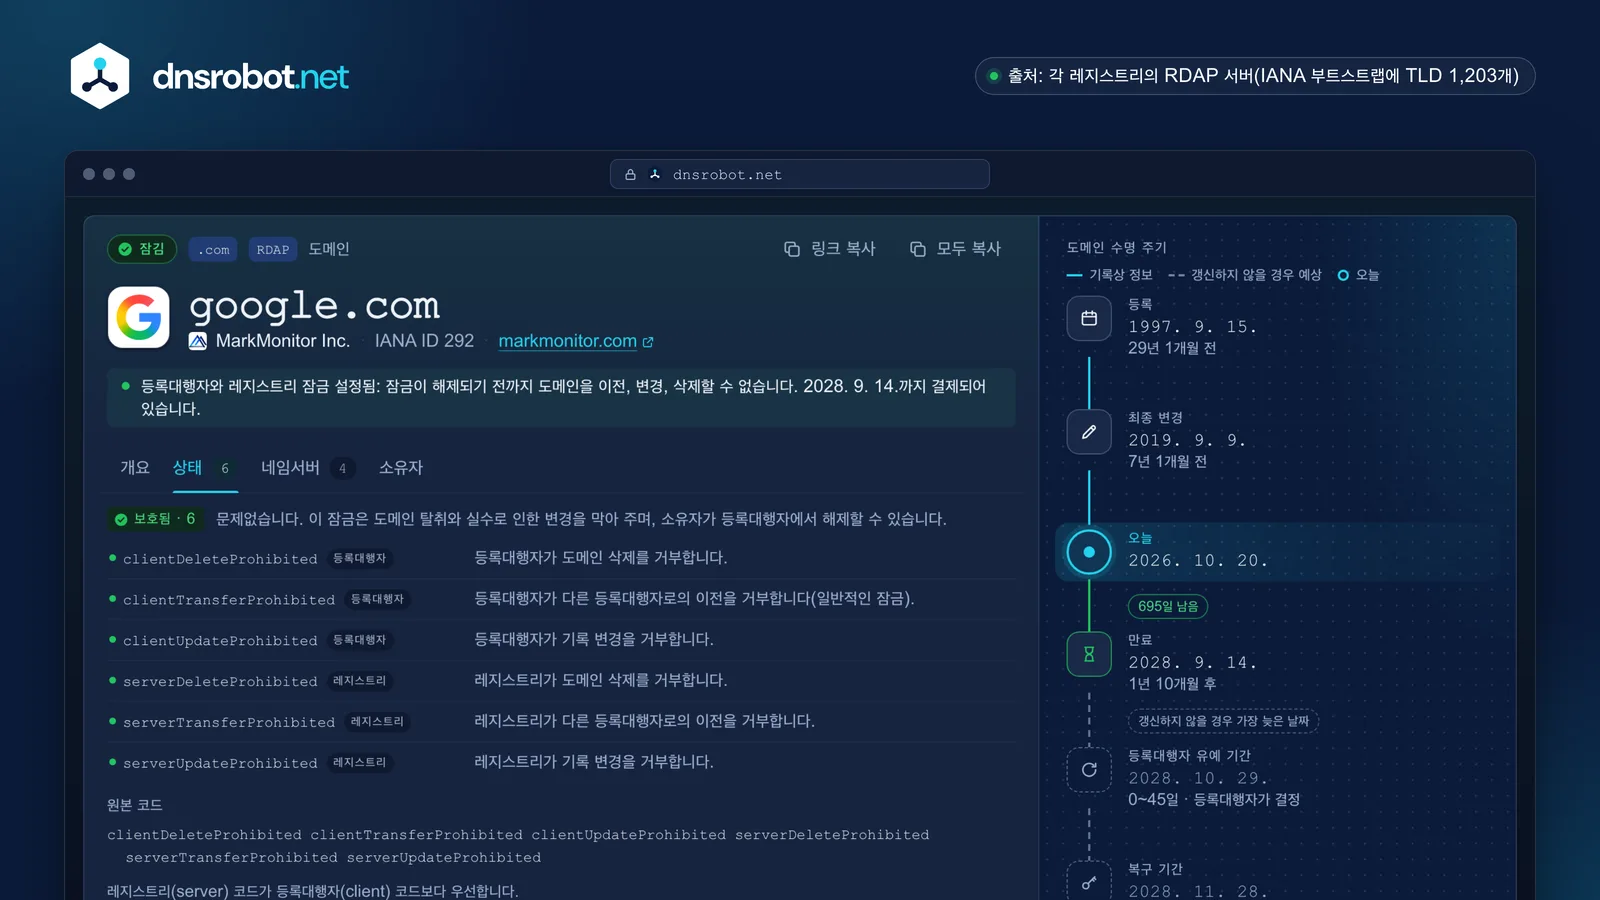Screen dimensions: 1600x900
Task: Click the calendar icon for 등록 date
Action: pos(1089,319)
